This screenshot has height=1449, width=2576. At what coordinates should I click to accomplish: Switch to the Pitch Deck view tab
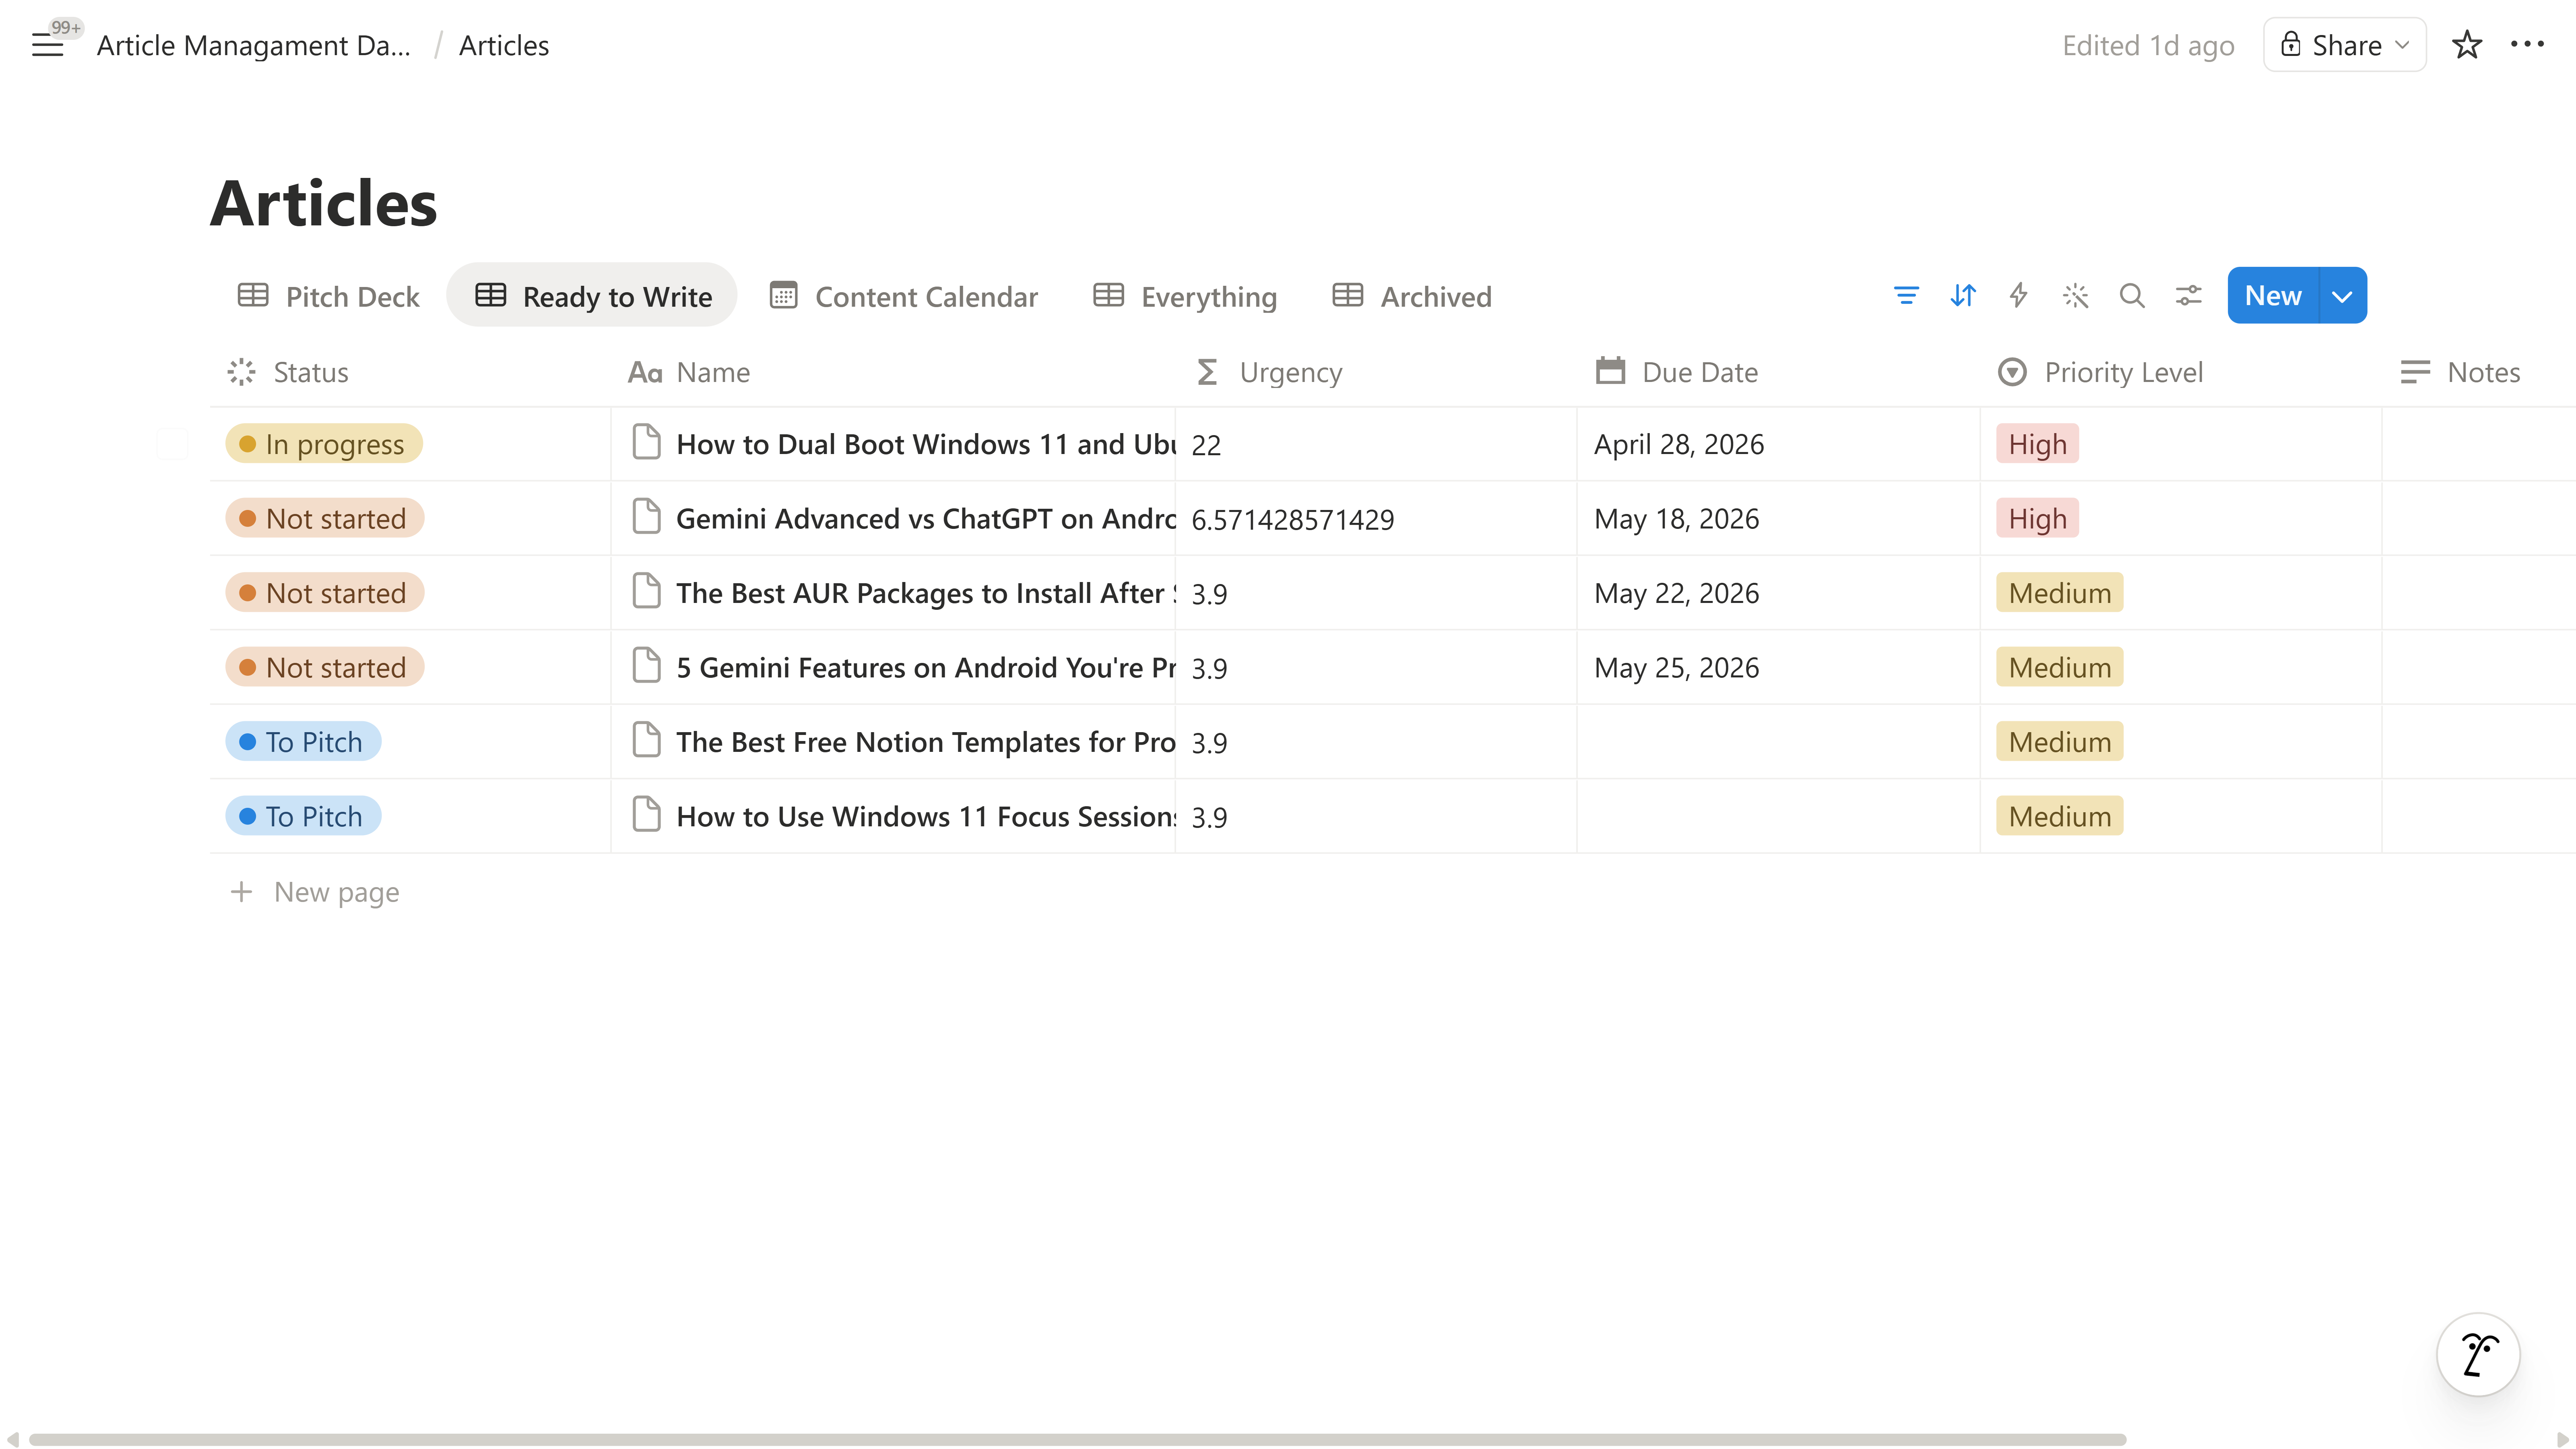click(328, 296)
